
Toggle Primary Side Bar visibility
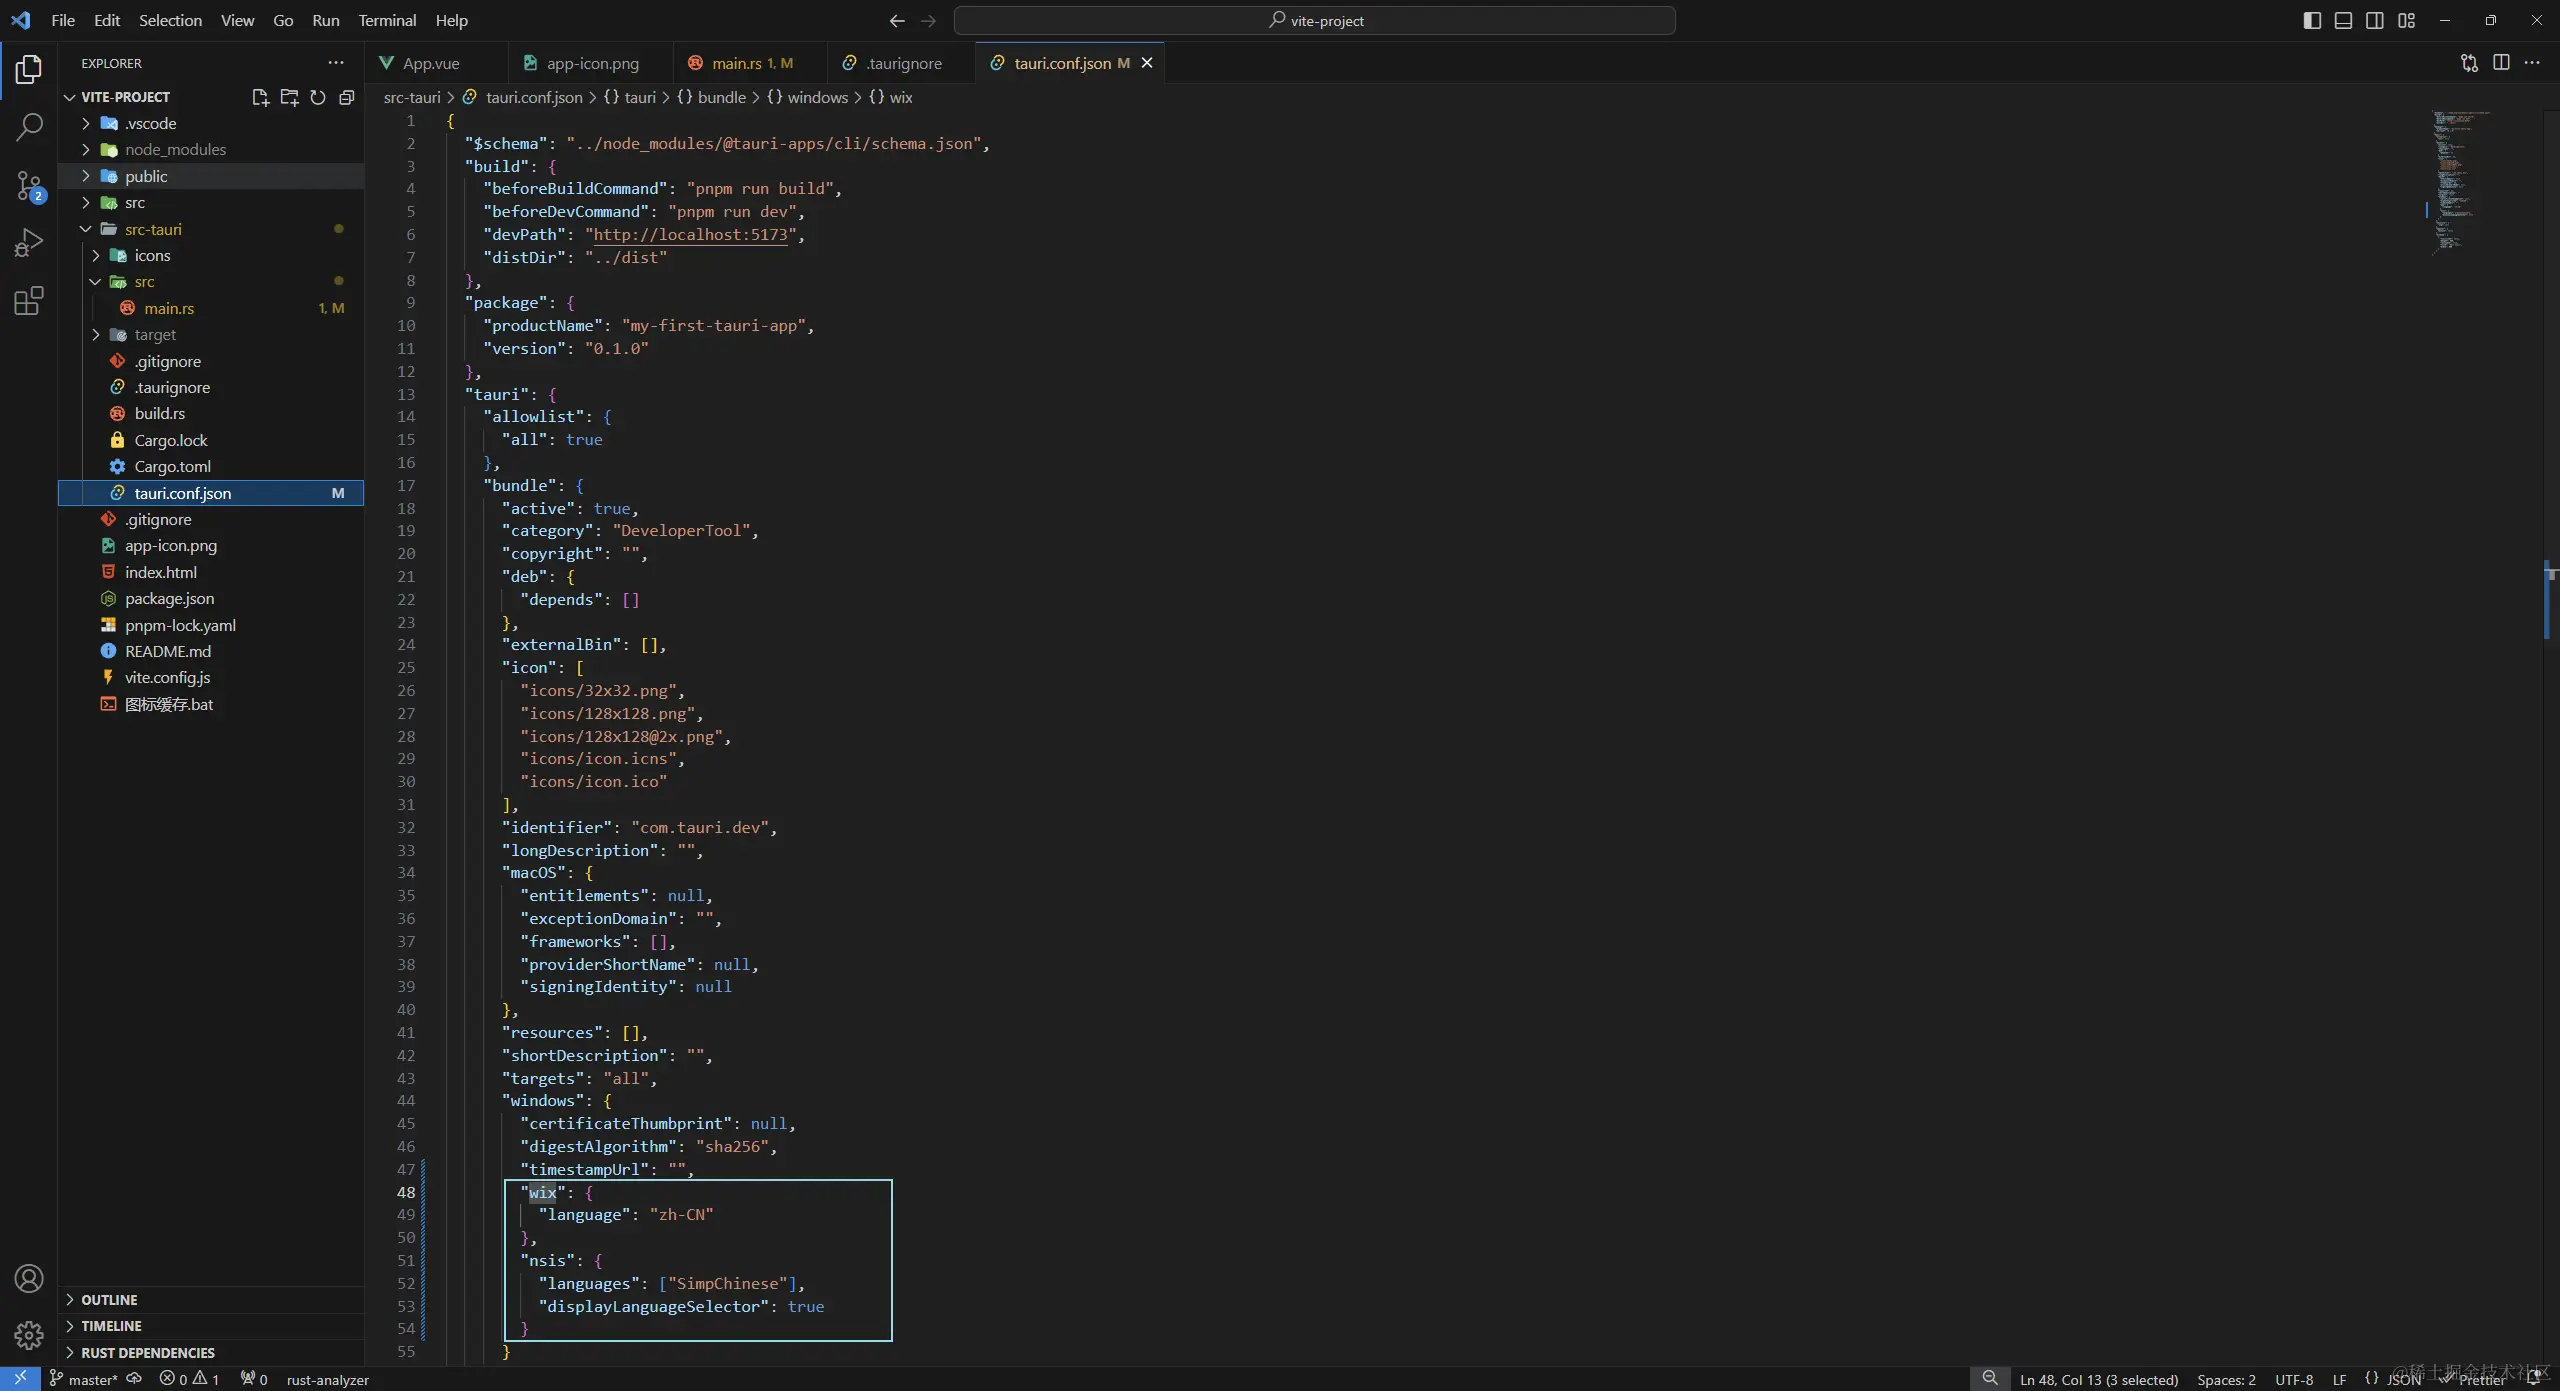[2312, 20]
